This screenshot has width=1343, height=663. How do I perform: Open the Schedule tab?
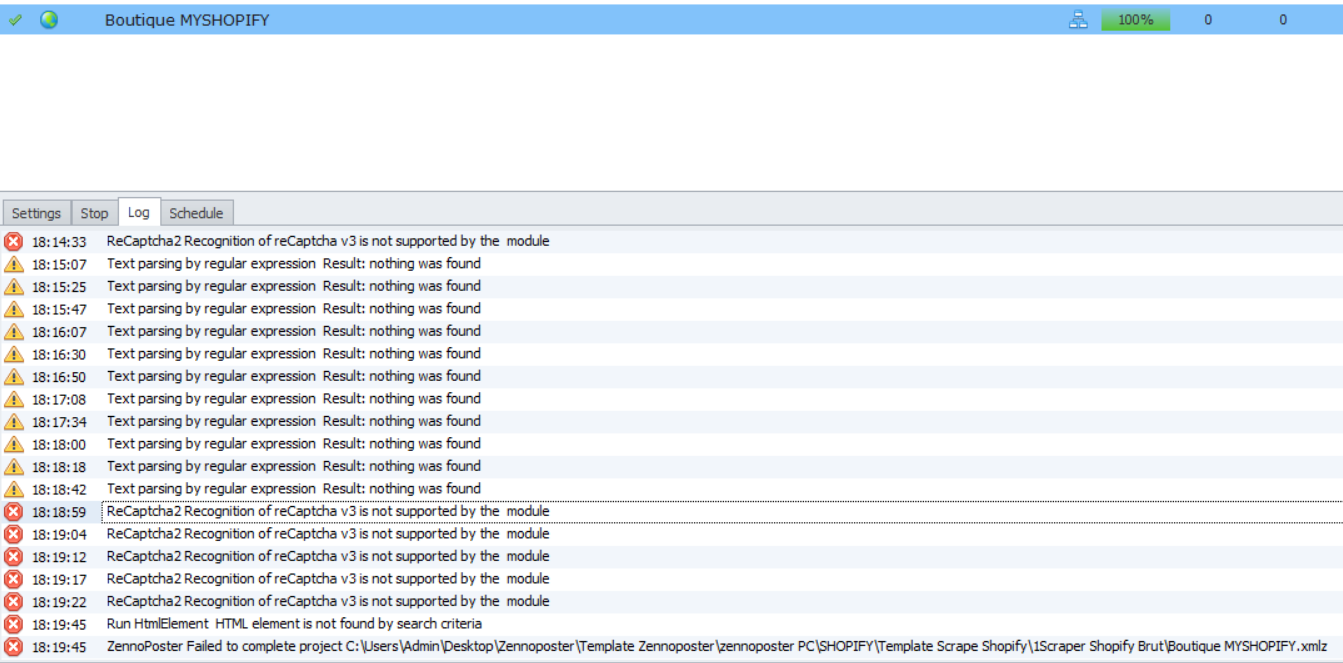tap(196, 213)
